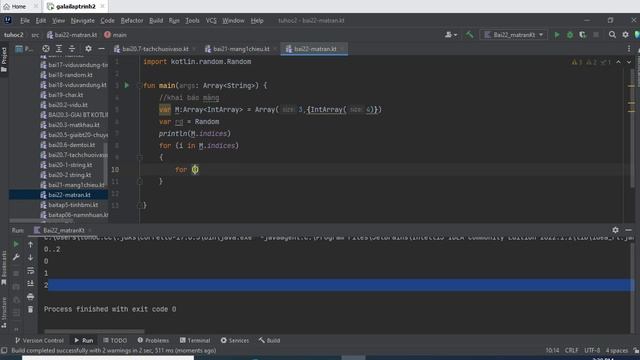Open the TODO tool window
Image resolution: width=640 pixels, height=360 pixels.
[115, 340]
